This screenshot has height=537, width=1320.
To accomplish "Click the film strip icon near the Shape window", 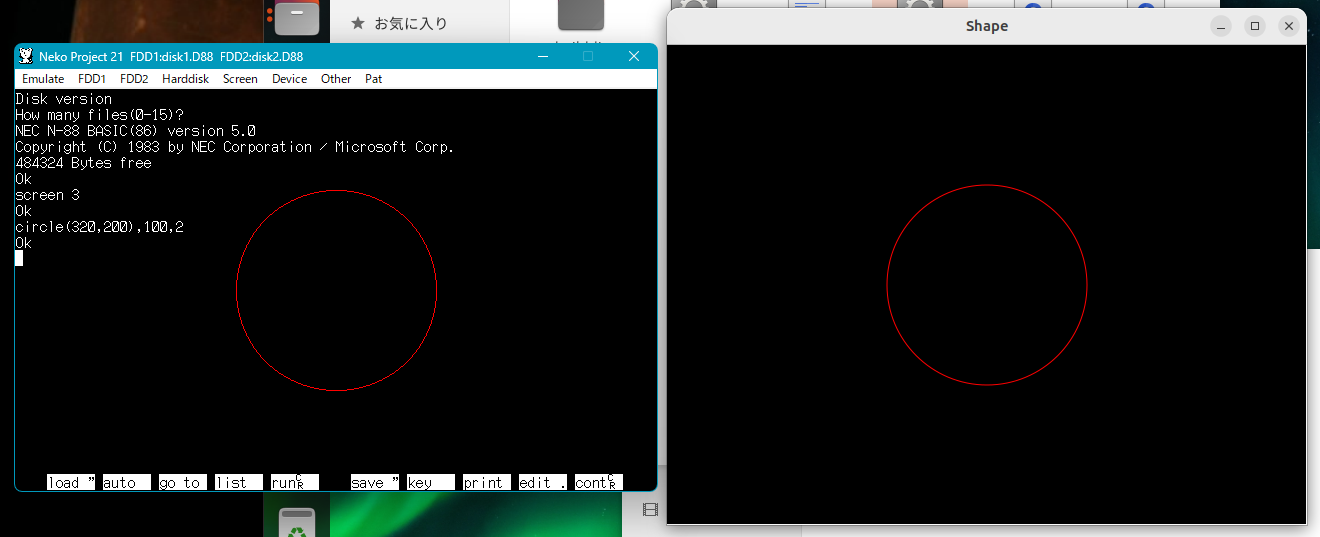I will tap(650, 511).
